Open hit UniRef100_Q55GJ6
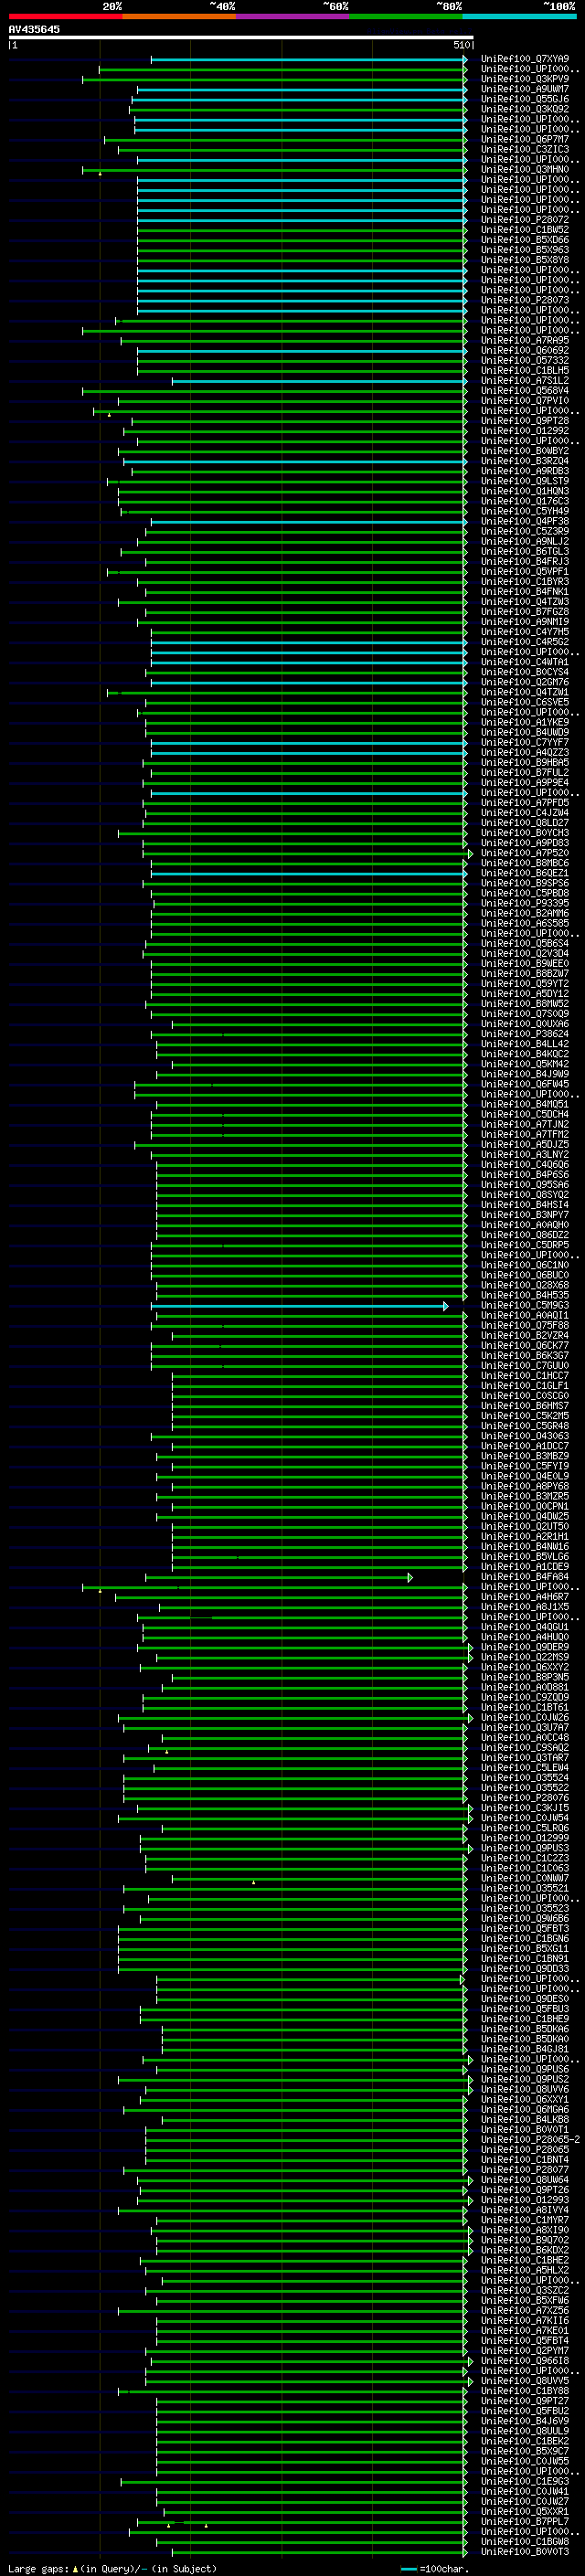 click(524, 99)
